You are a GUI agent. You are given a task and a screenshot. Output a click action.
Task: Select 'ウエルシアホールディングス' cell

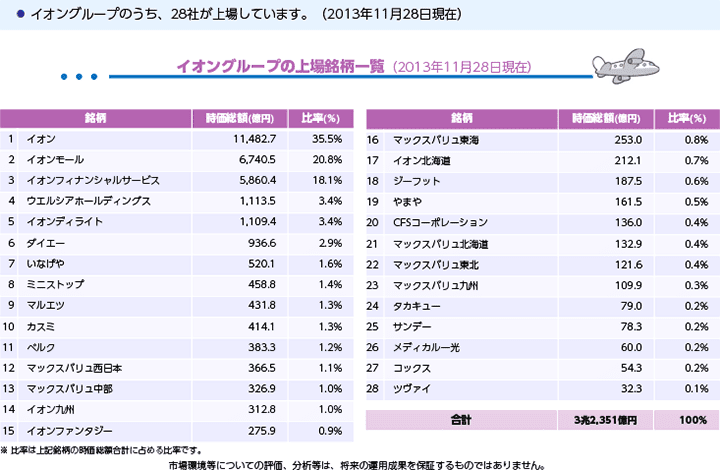click(88, 201)
